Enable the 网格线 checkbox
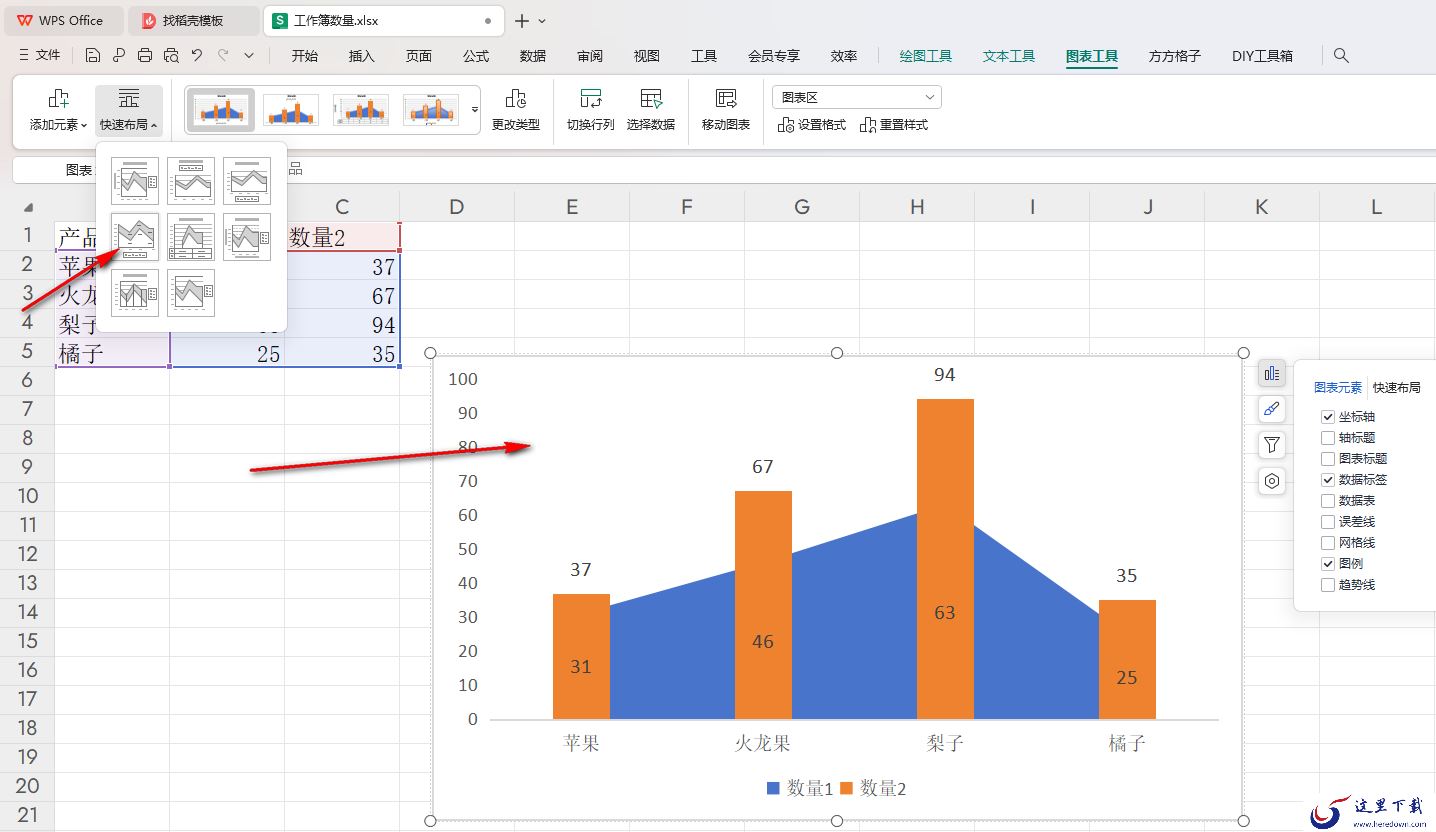 pyautogui.click(x=1328, y=543)
